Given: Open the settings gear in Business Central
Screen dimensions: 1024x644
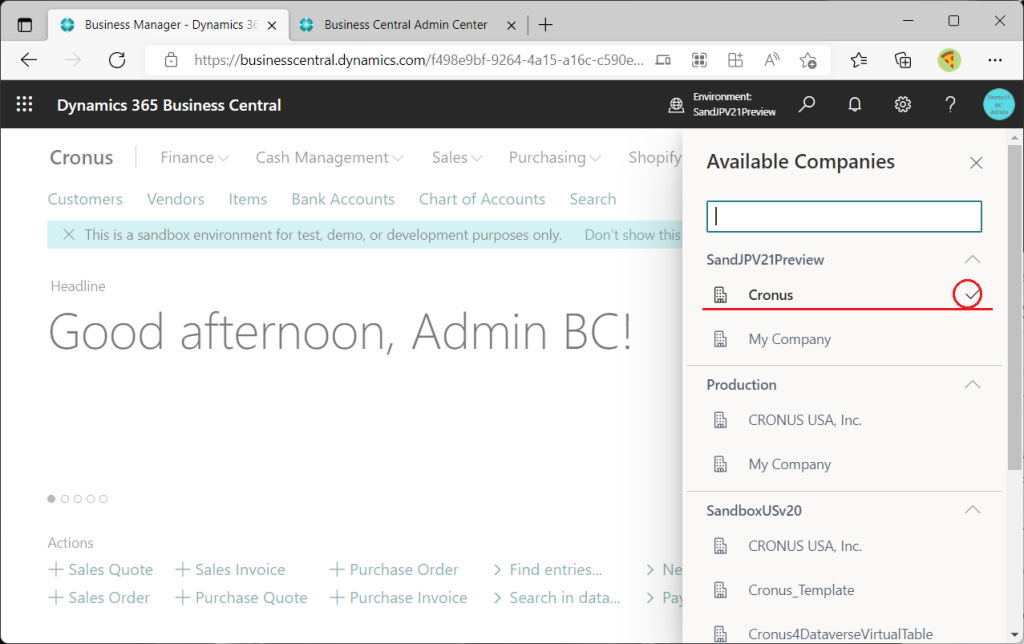Looking at the screenshot, I should (x=903, y=105).
